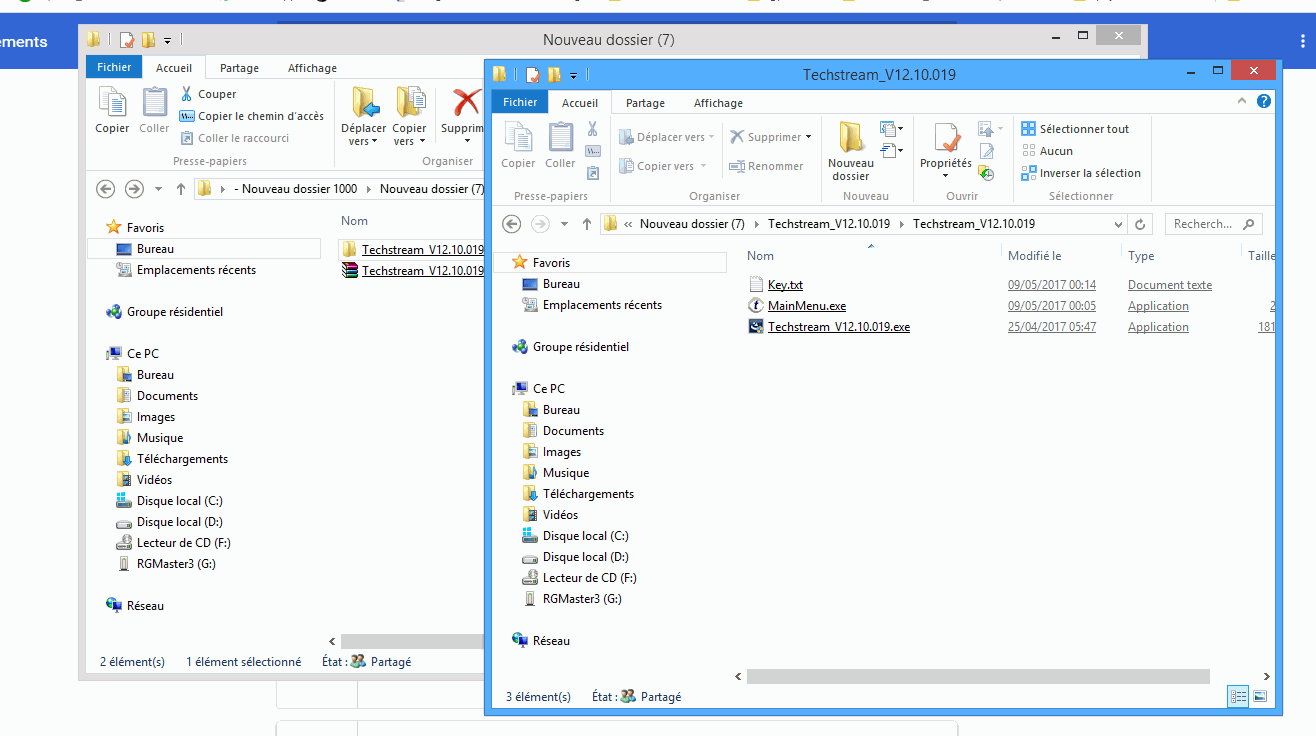Click the refresh button in Techstream address bar
Viewport: 1316px width, 736px height.
pyautogui.click(x=1140, y=224)
